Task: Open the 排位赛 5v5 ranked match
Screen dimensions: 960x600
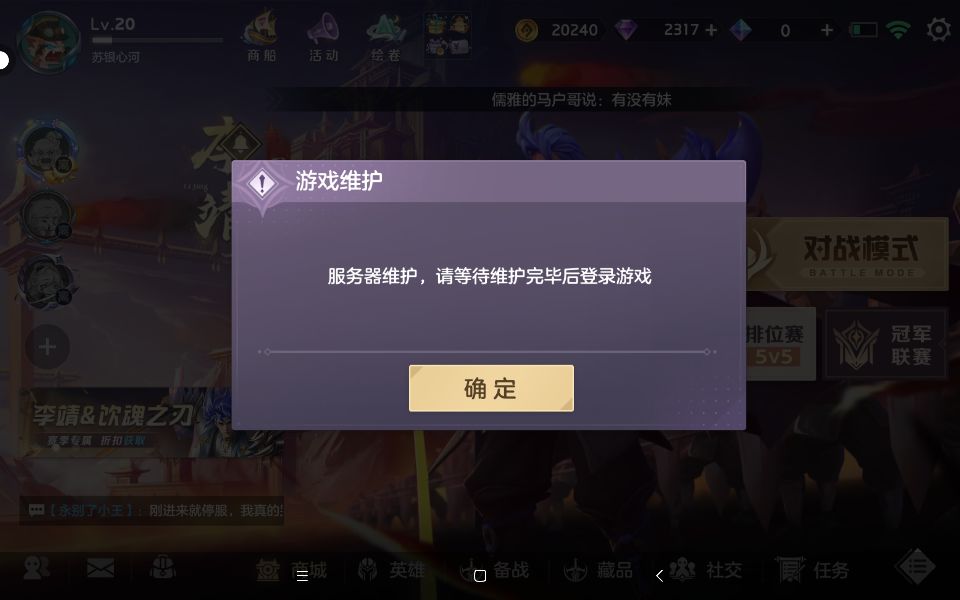Action: [x=781, y=344]
